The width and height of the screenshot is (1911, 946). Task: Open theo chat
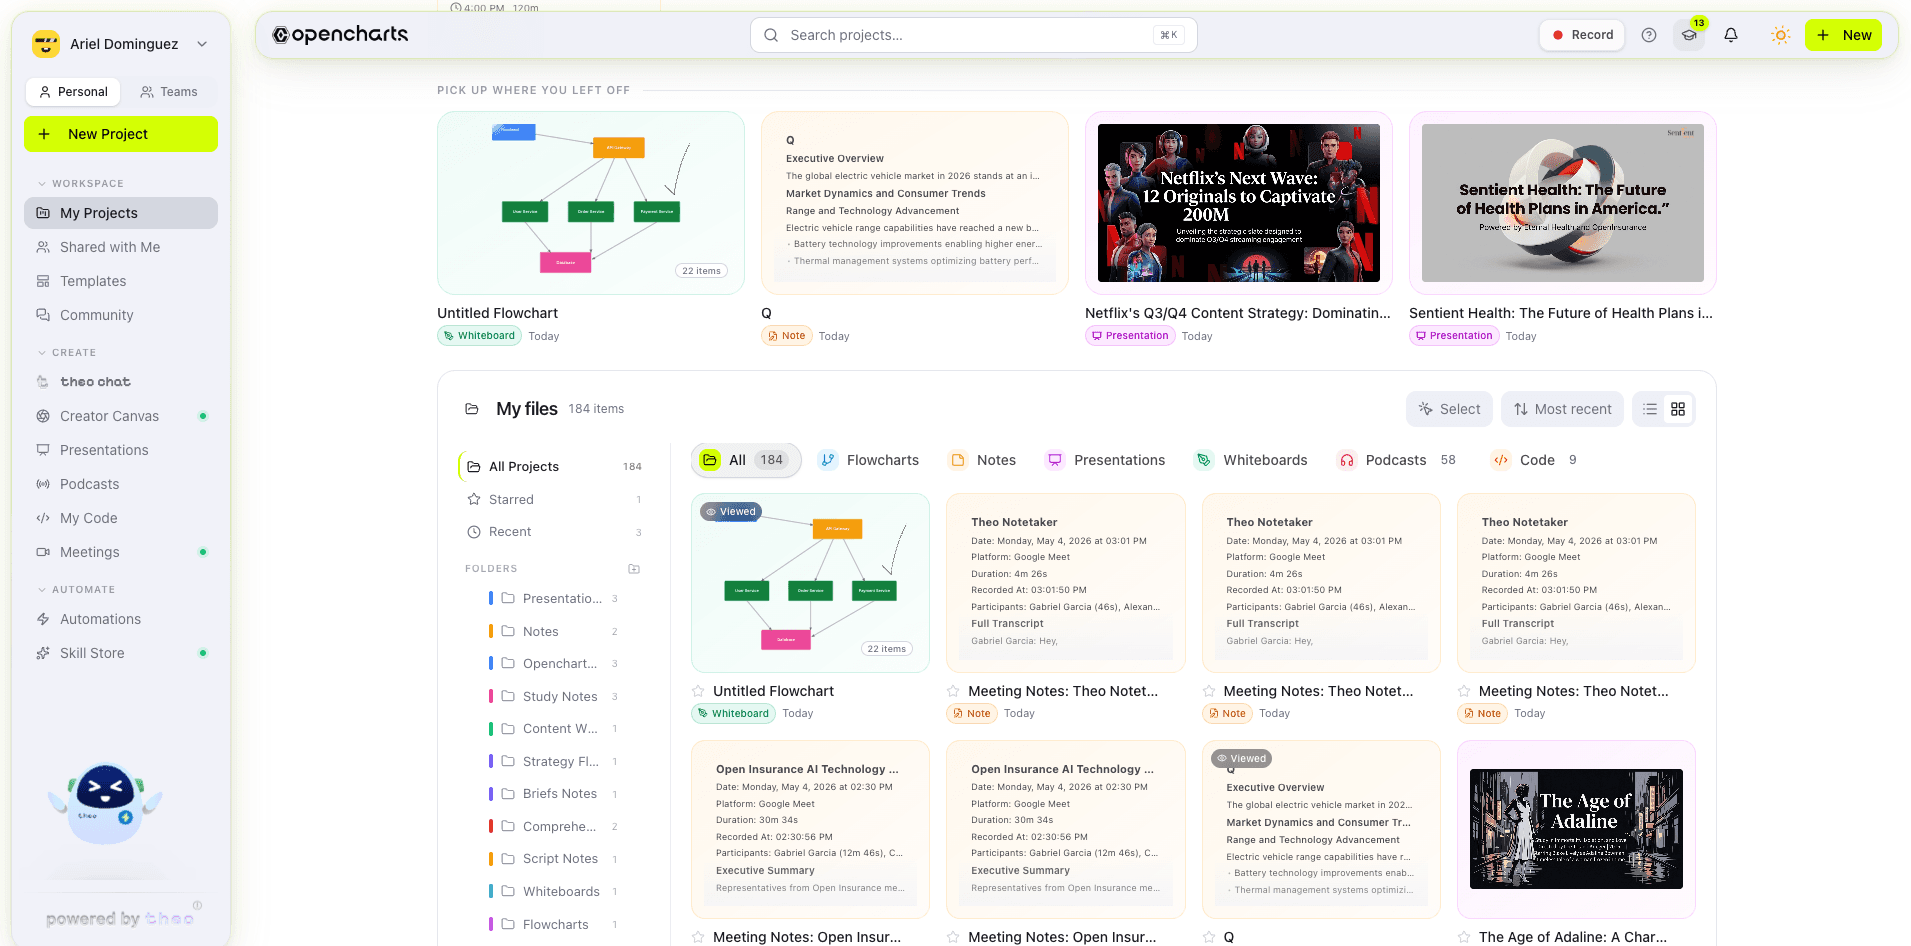[x=121, y=382]
